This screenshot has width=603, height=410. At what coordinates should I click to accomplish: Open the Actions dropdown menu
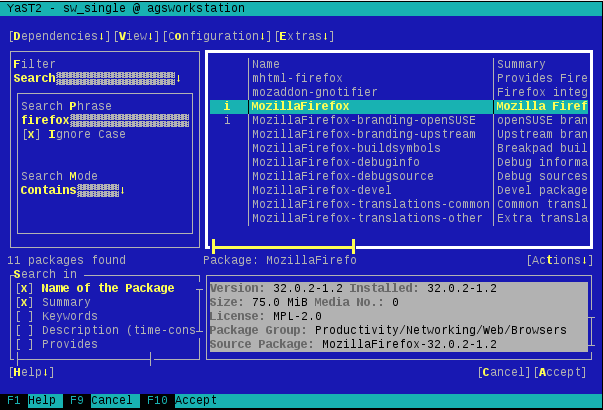[x=560, y=260]
